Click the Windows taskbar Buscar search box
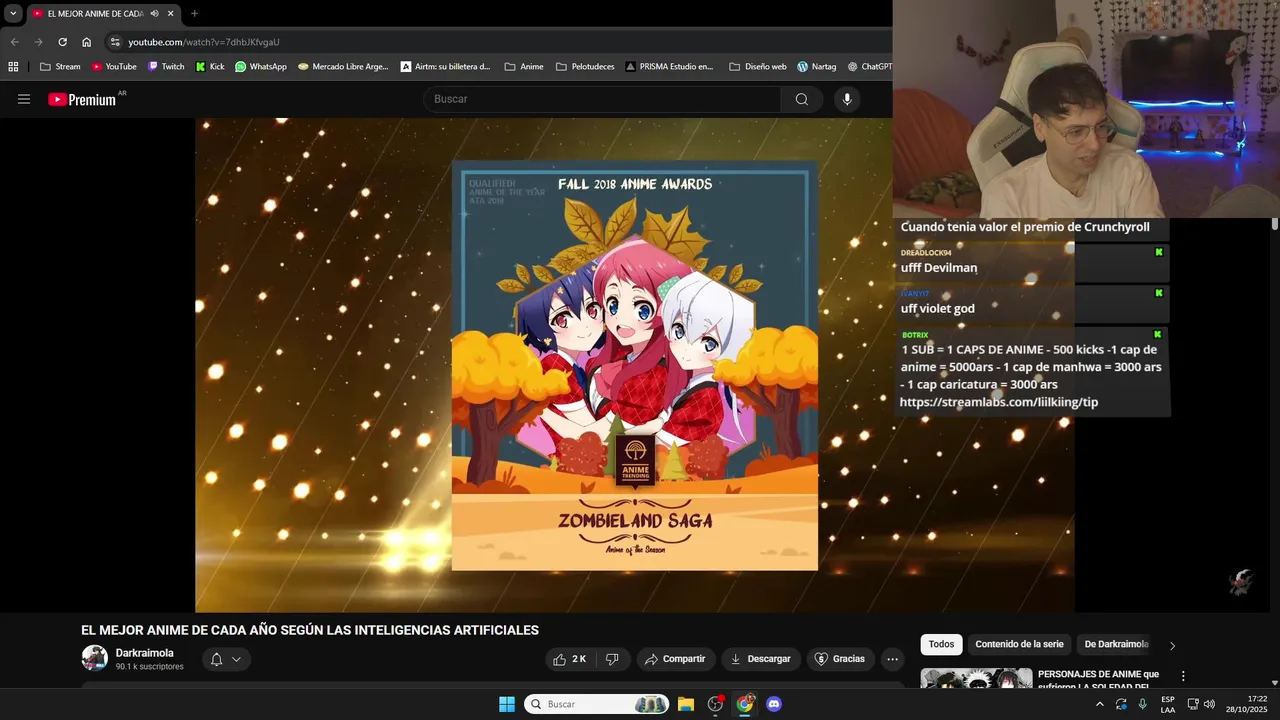The height and width of the screenshot is (720, 1280). point(597,704)
